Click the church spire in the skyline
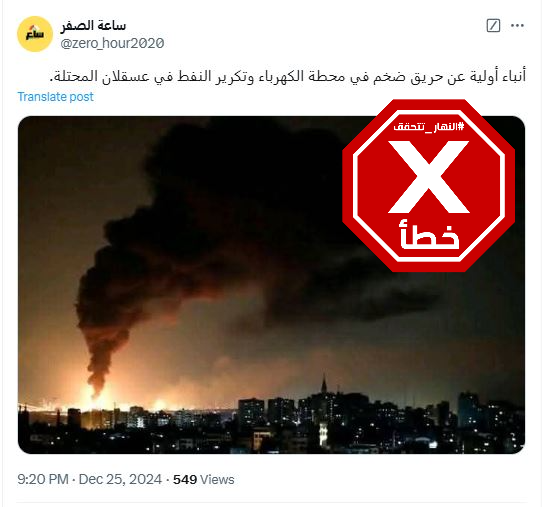Screen dimensions: 542x507 click(x=324, y=384)
